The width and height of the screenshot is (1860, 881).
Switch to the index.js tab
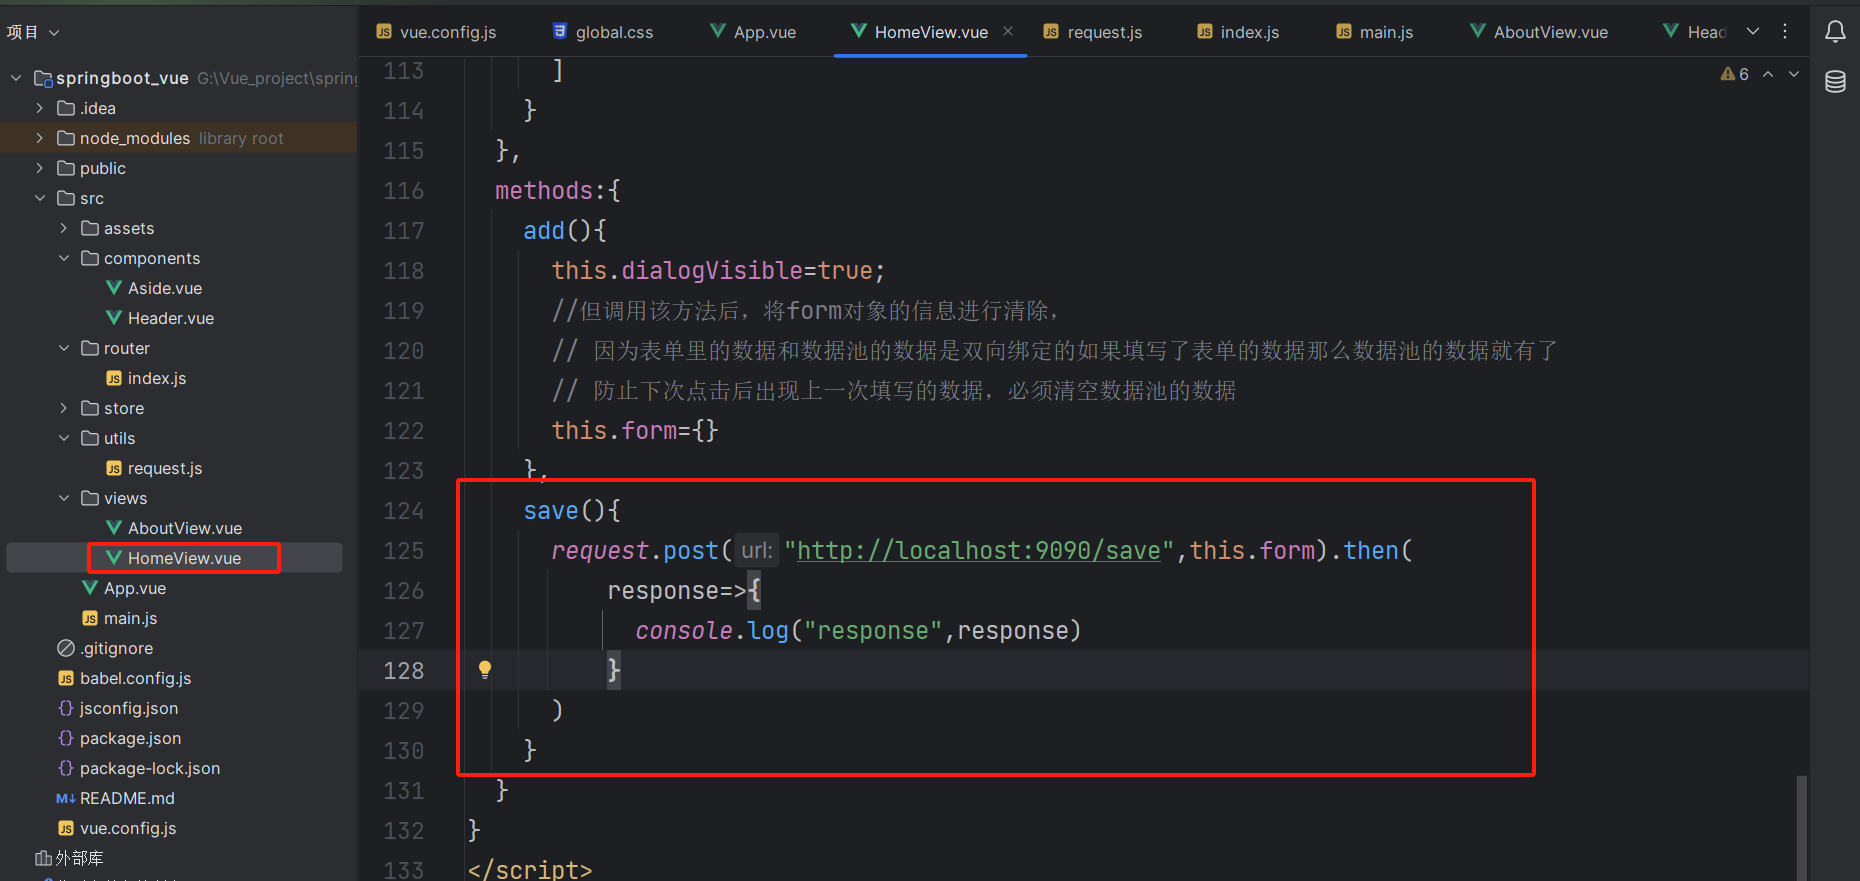pos(1238,32)
